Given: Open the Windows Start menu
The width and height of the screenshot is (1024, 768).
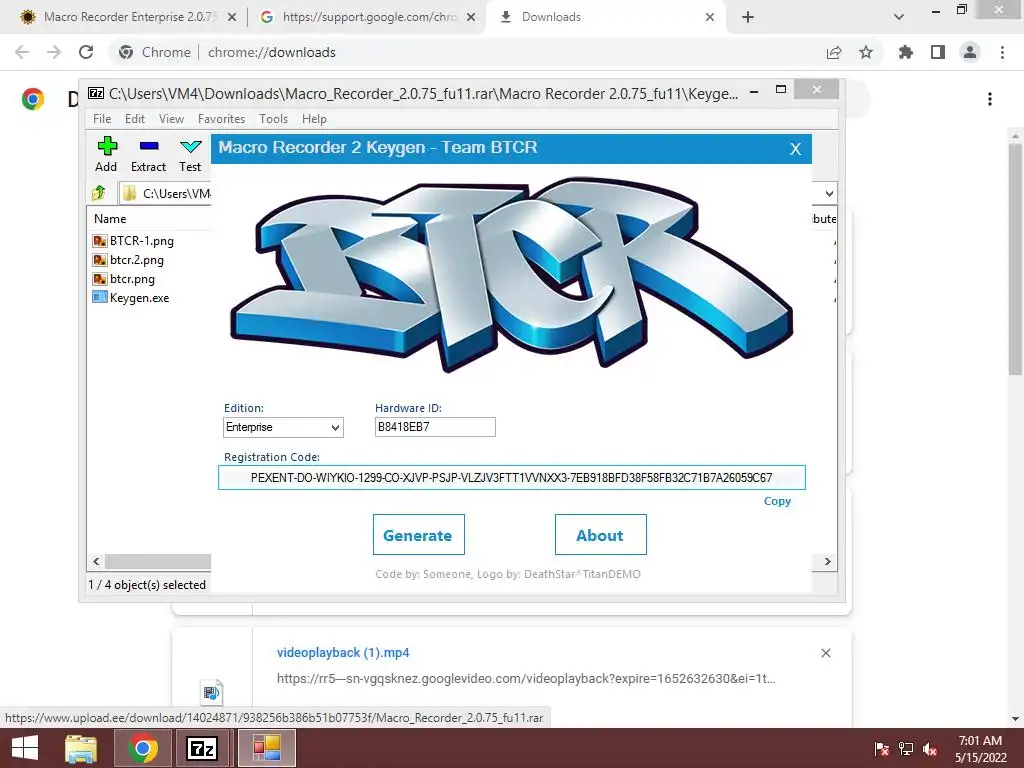Looking at the screenshot, I should tap(25, 748).
